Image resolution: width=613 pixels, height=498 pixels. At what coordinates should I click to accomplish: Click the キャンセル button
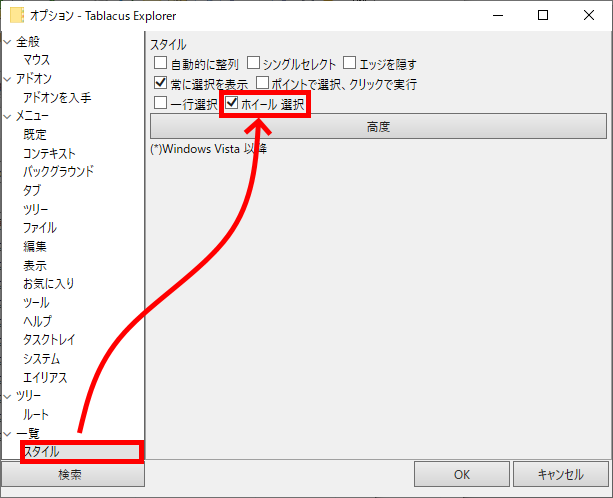pos(561,475)
